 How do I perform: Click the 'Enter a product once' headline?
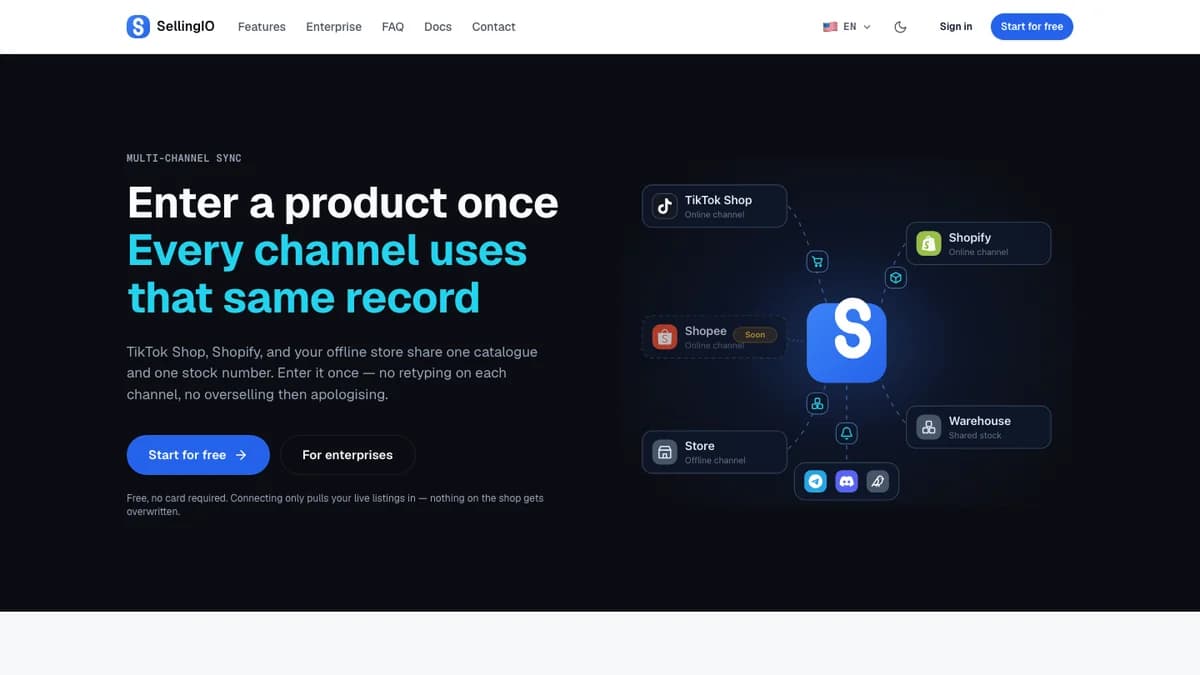(x=343, y=203)
